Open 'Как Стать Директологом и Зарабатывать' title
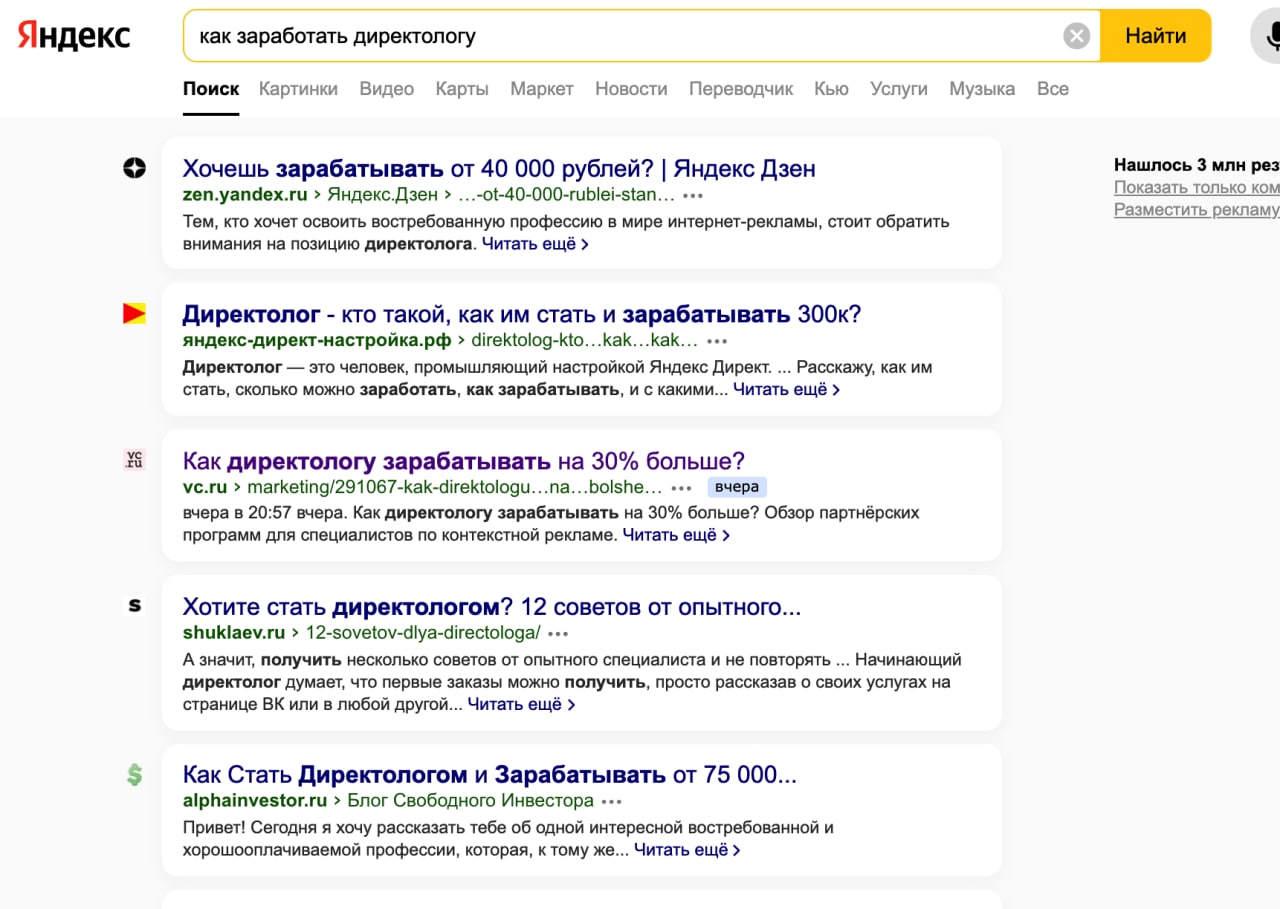This screenshot has width=1280, height=909. pos(490,775)
